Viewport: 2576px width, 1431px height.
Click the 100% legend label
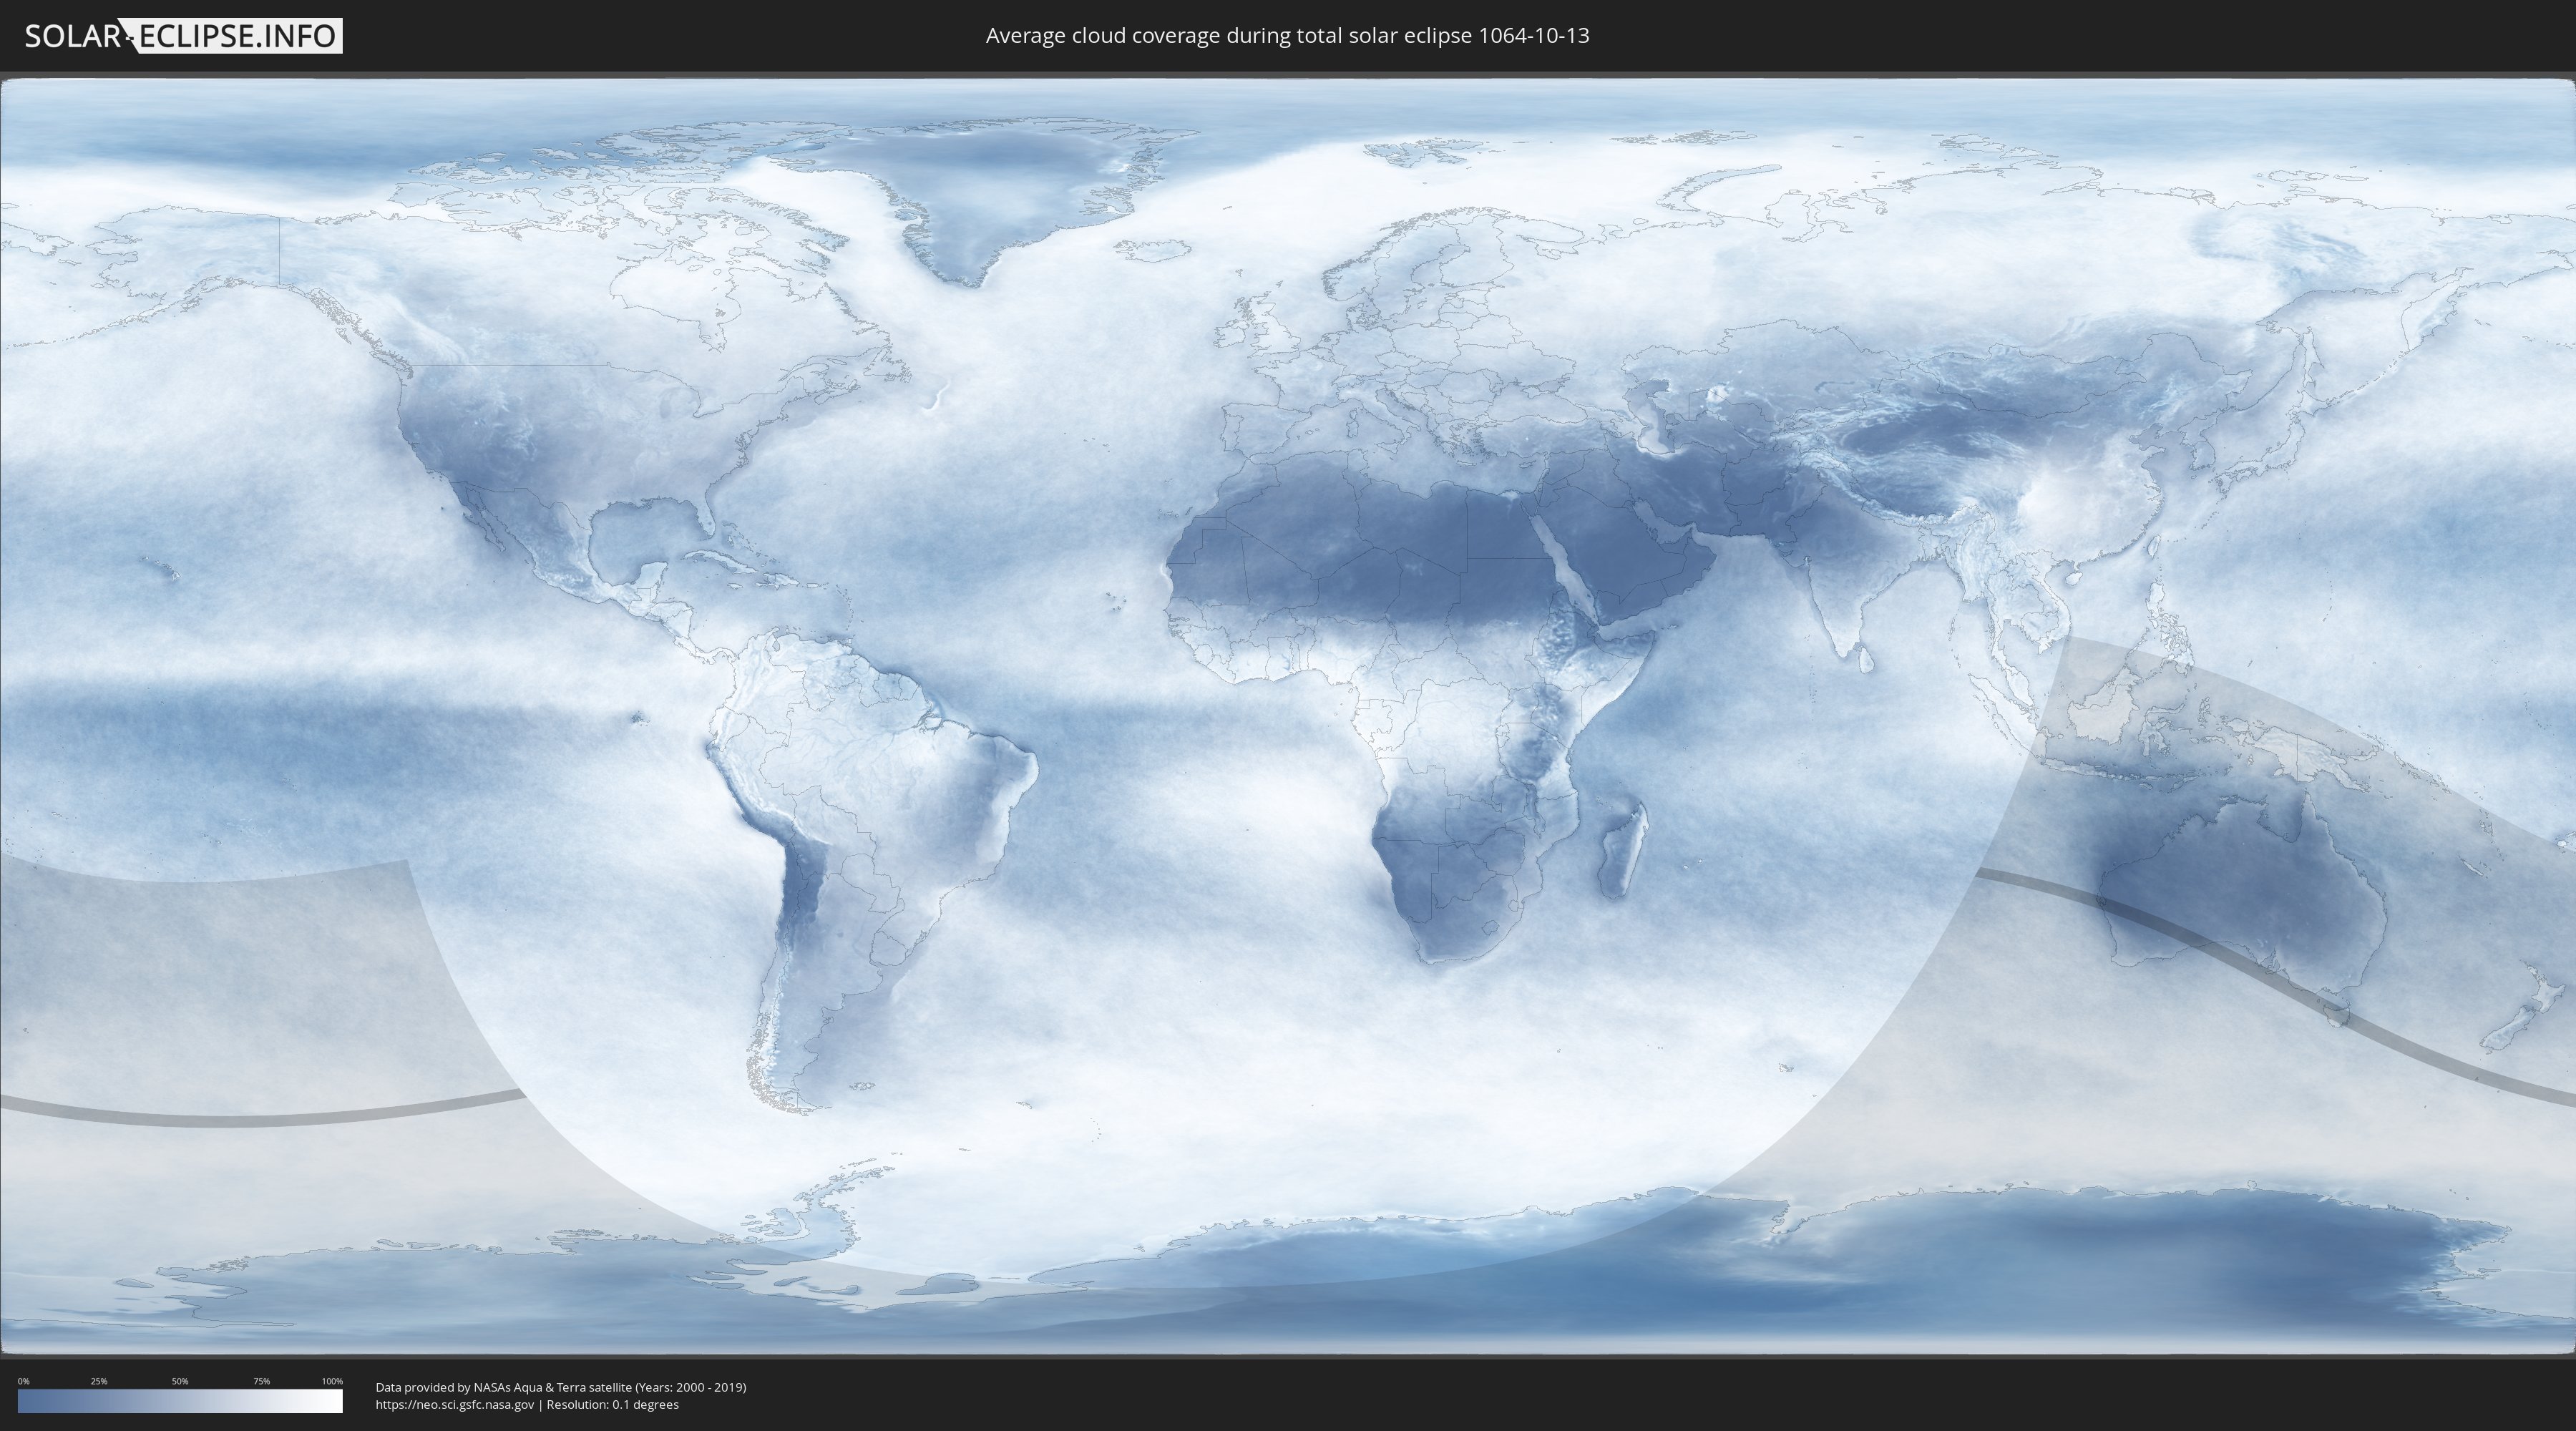coord(332,1381)
